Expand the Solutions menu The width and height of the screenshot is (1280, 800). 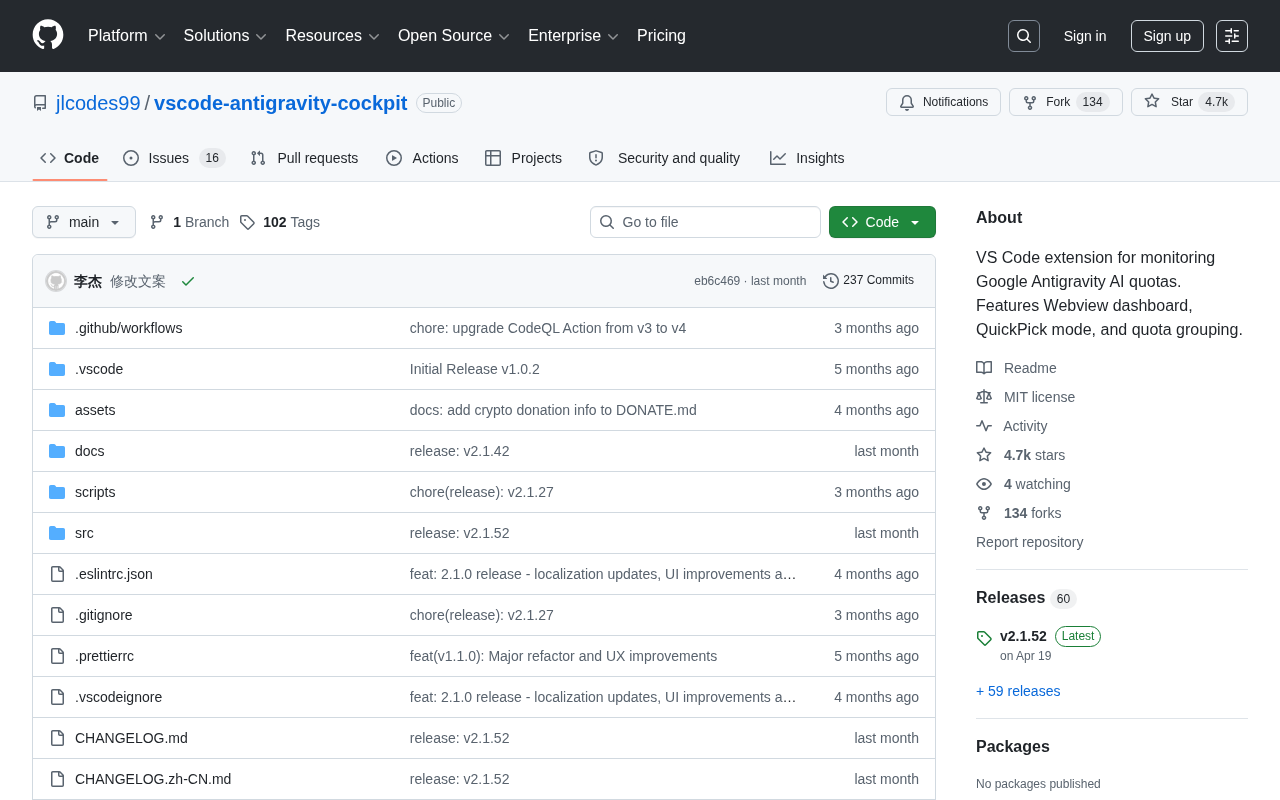click(x=225, y=36)
